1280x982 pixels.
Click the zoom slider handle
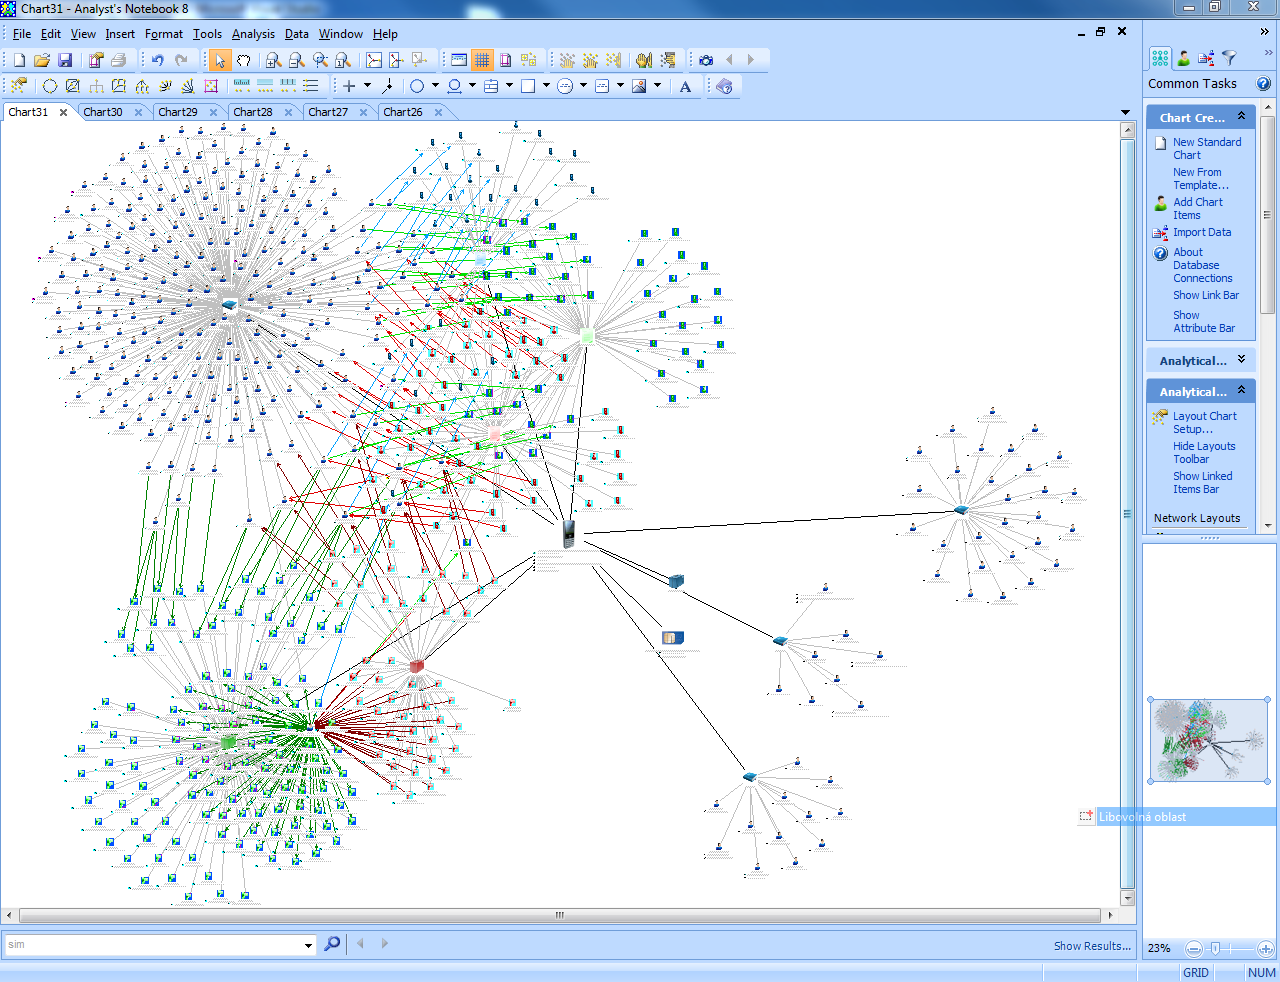click(1215, 949)
